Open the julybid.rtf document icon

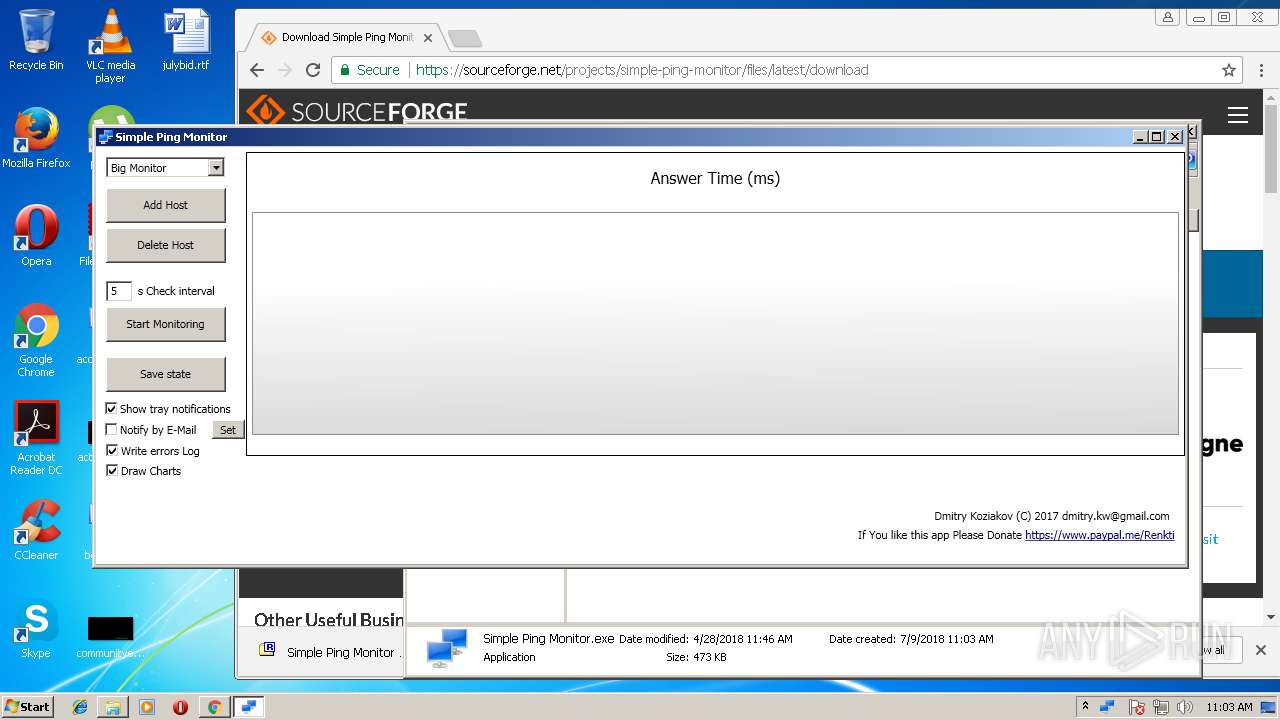[x=186, y=40]
